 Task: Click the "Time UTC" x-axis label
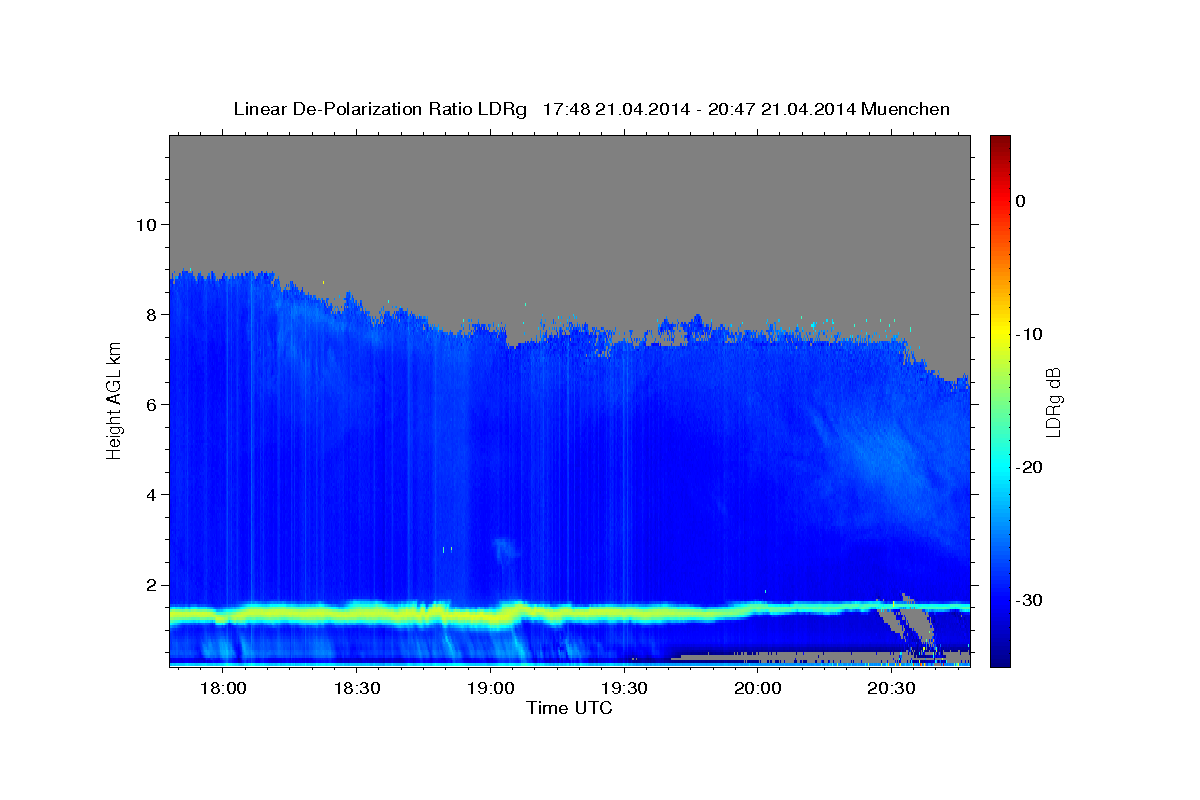pos(569,708)
